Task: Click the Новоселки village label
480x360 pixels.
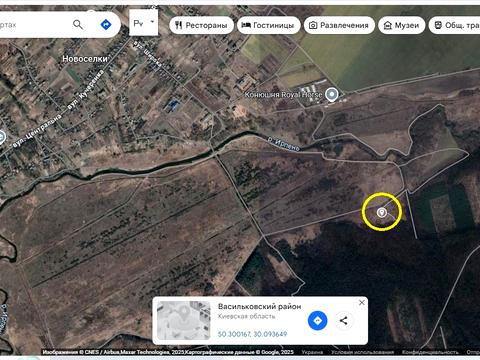Action: pyautogui.click(x=85, y=59)
